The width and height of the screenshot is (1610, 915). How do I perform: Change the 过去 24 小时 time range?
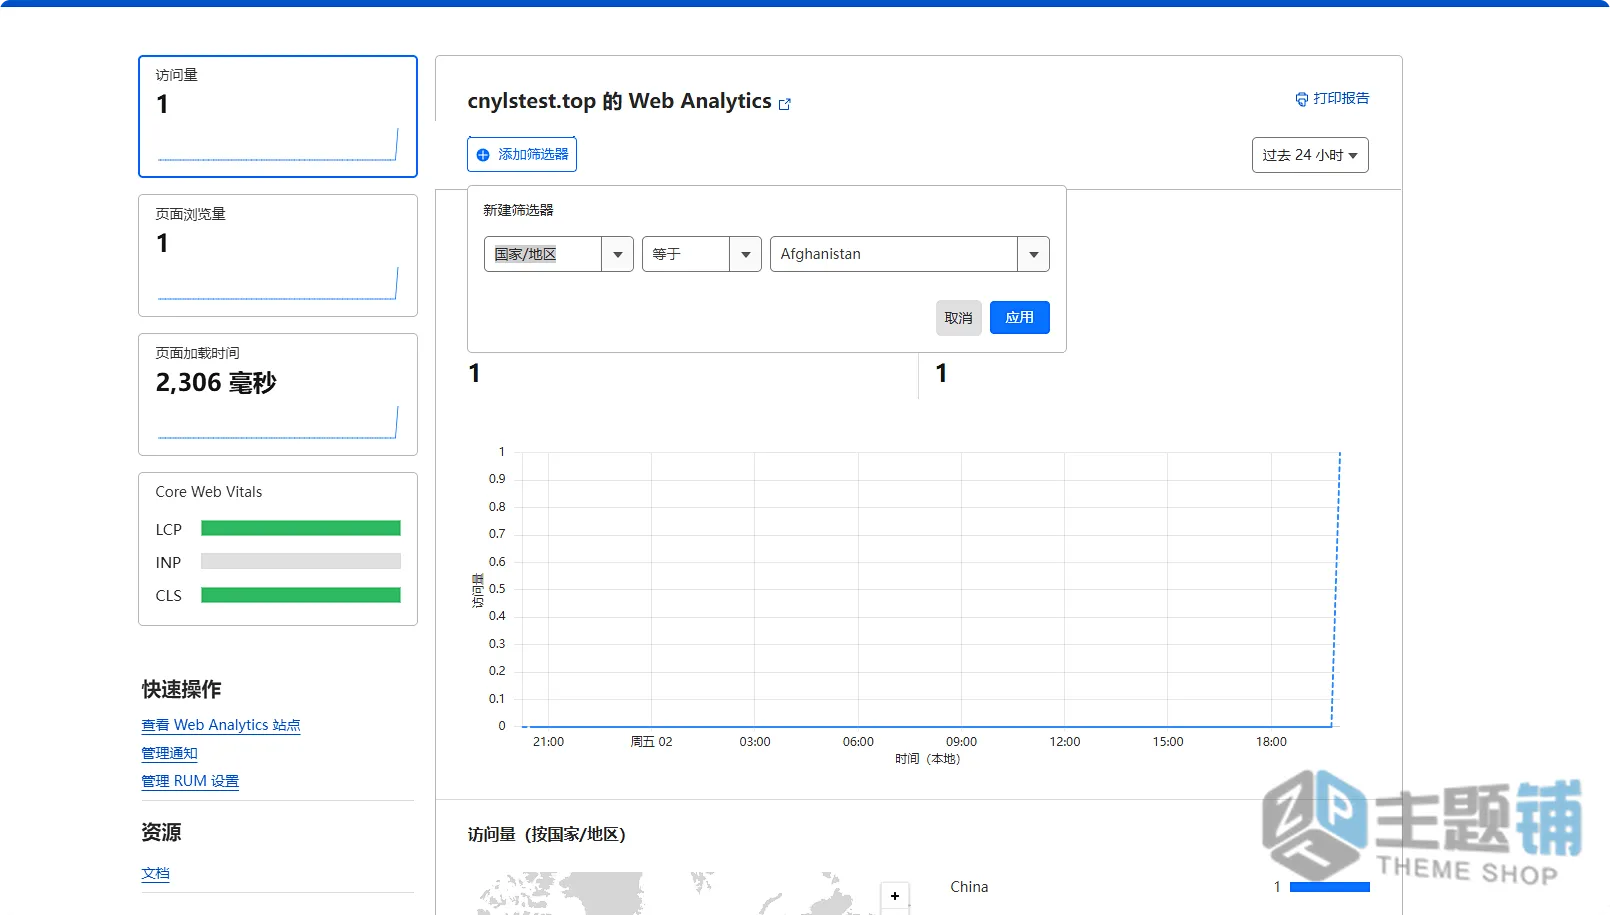click(1310, 155)
